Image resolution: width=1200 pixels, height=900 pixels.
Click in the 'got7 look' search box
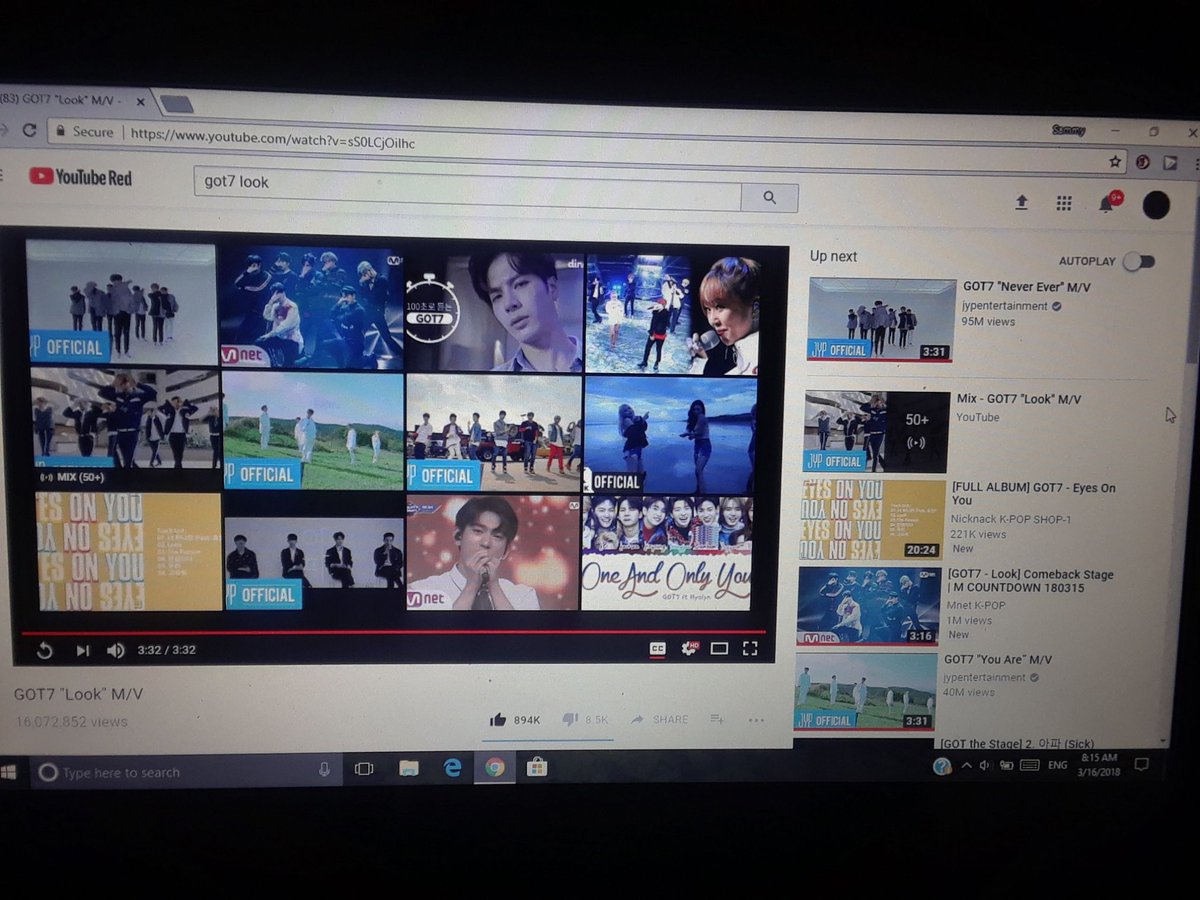(468, 187)
